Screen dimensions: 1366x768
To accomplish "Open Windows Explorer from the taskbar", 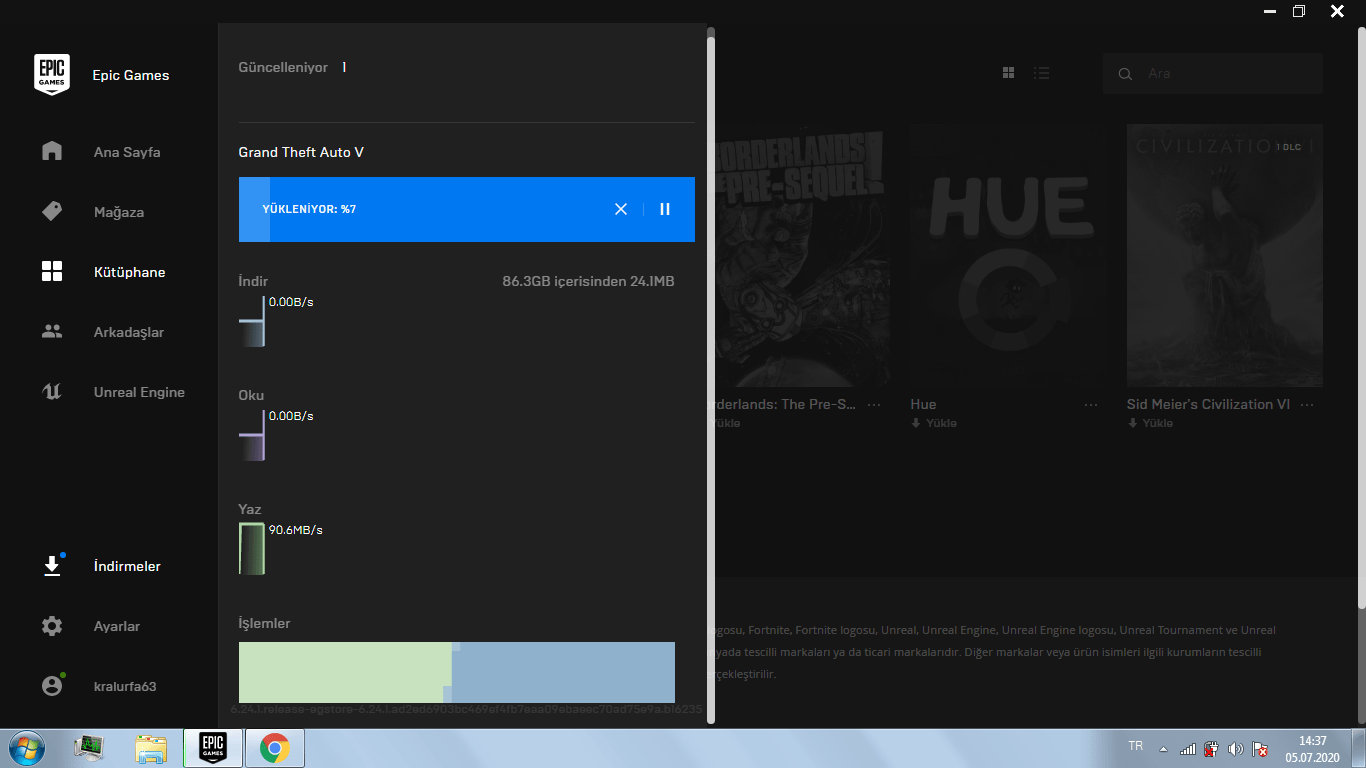I will [x=152, y=748].
